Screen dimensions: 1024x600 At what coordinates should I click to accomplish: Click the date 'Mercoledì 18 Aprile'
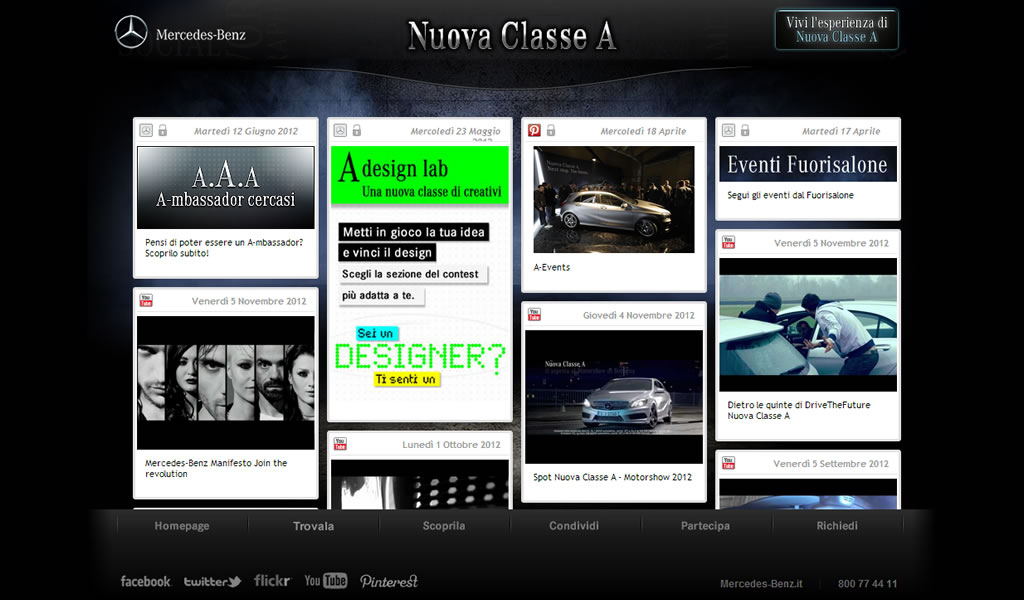point(643,131)
